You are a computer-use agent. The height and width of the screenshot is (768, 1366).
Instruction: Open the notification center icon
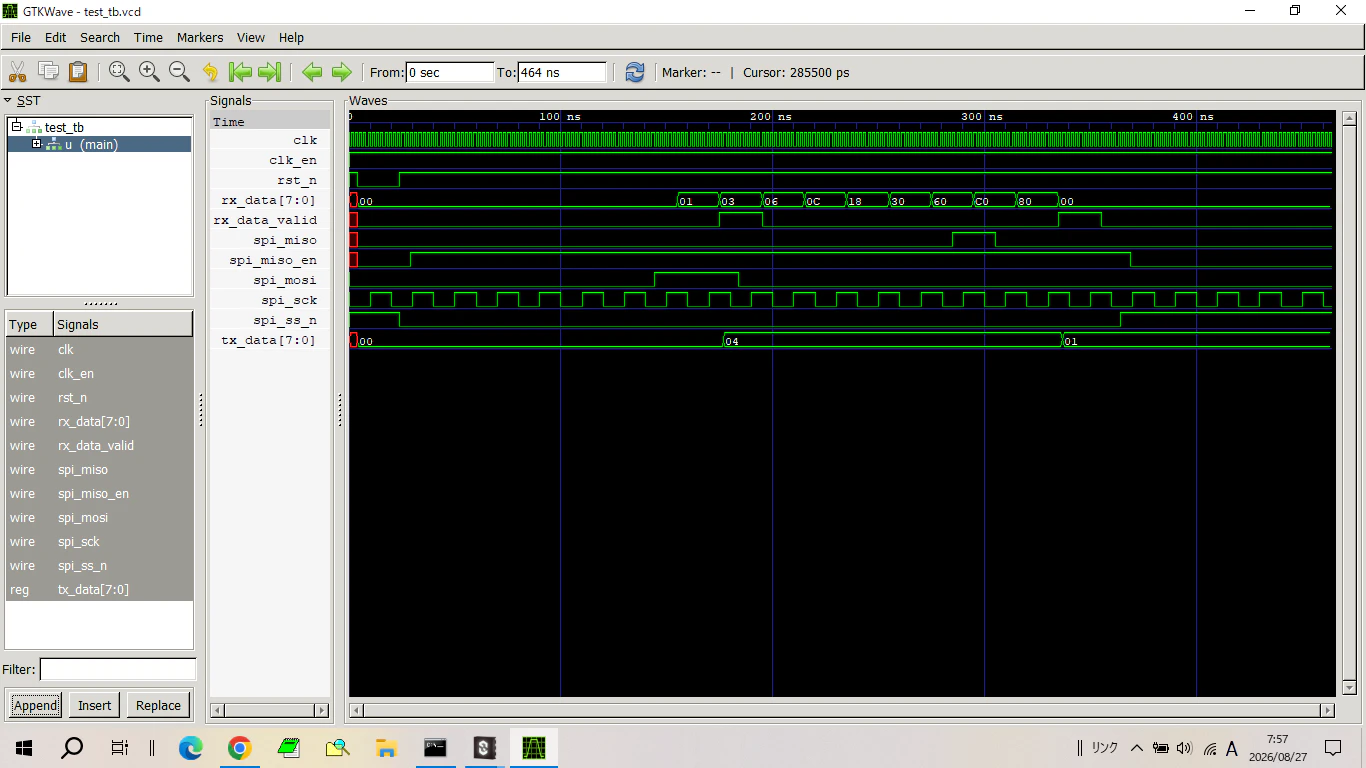coord(1333,748)
